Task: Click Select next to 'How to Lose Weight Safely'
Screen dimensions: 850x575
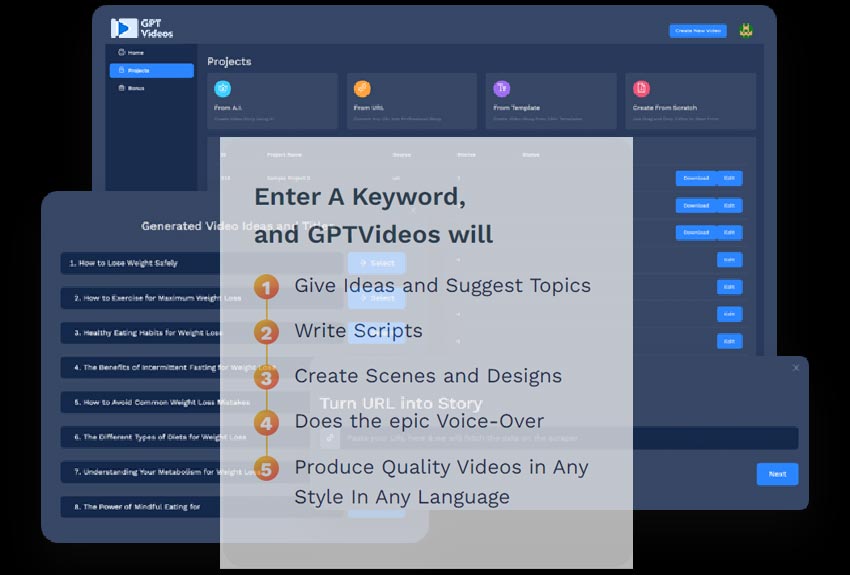Action: (x=377, y=263)
